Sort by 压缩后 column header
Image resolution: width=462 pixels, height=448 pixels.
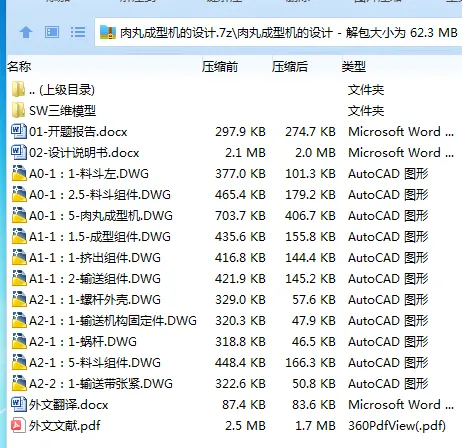[x=289, y=67]
